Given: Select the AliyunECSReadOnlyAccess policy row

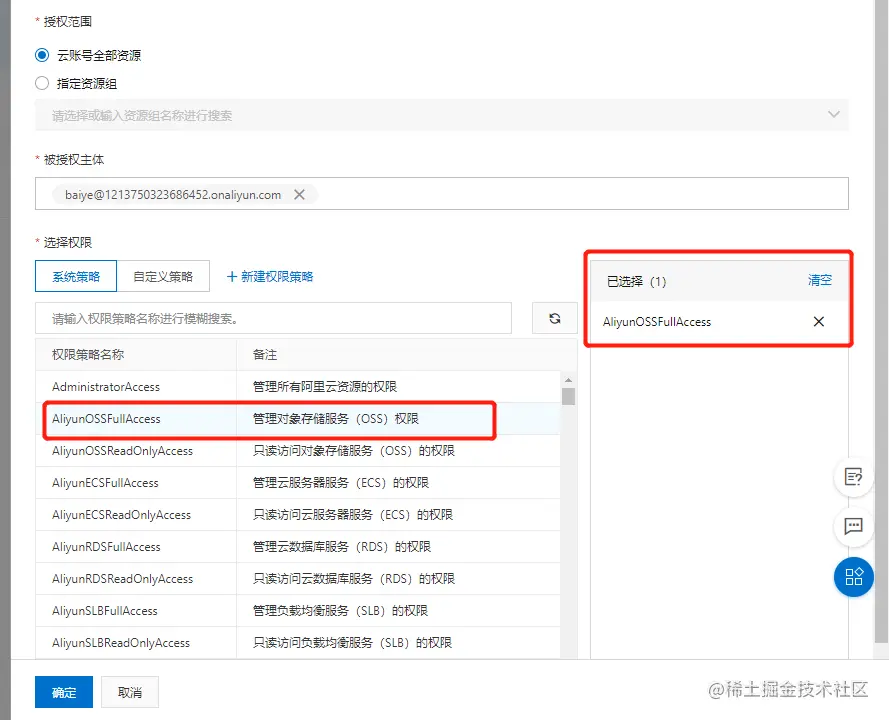Looking at the screenshot, I should click(x=298, y=515).
